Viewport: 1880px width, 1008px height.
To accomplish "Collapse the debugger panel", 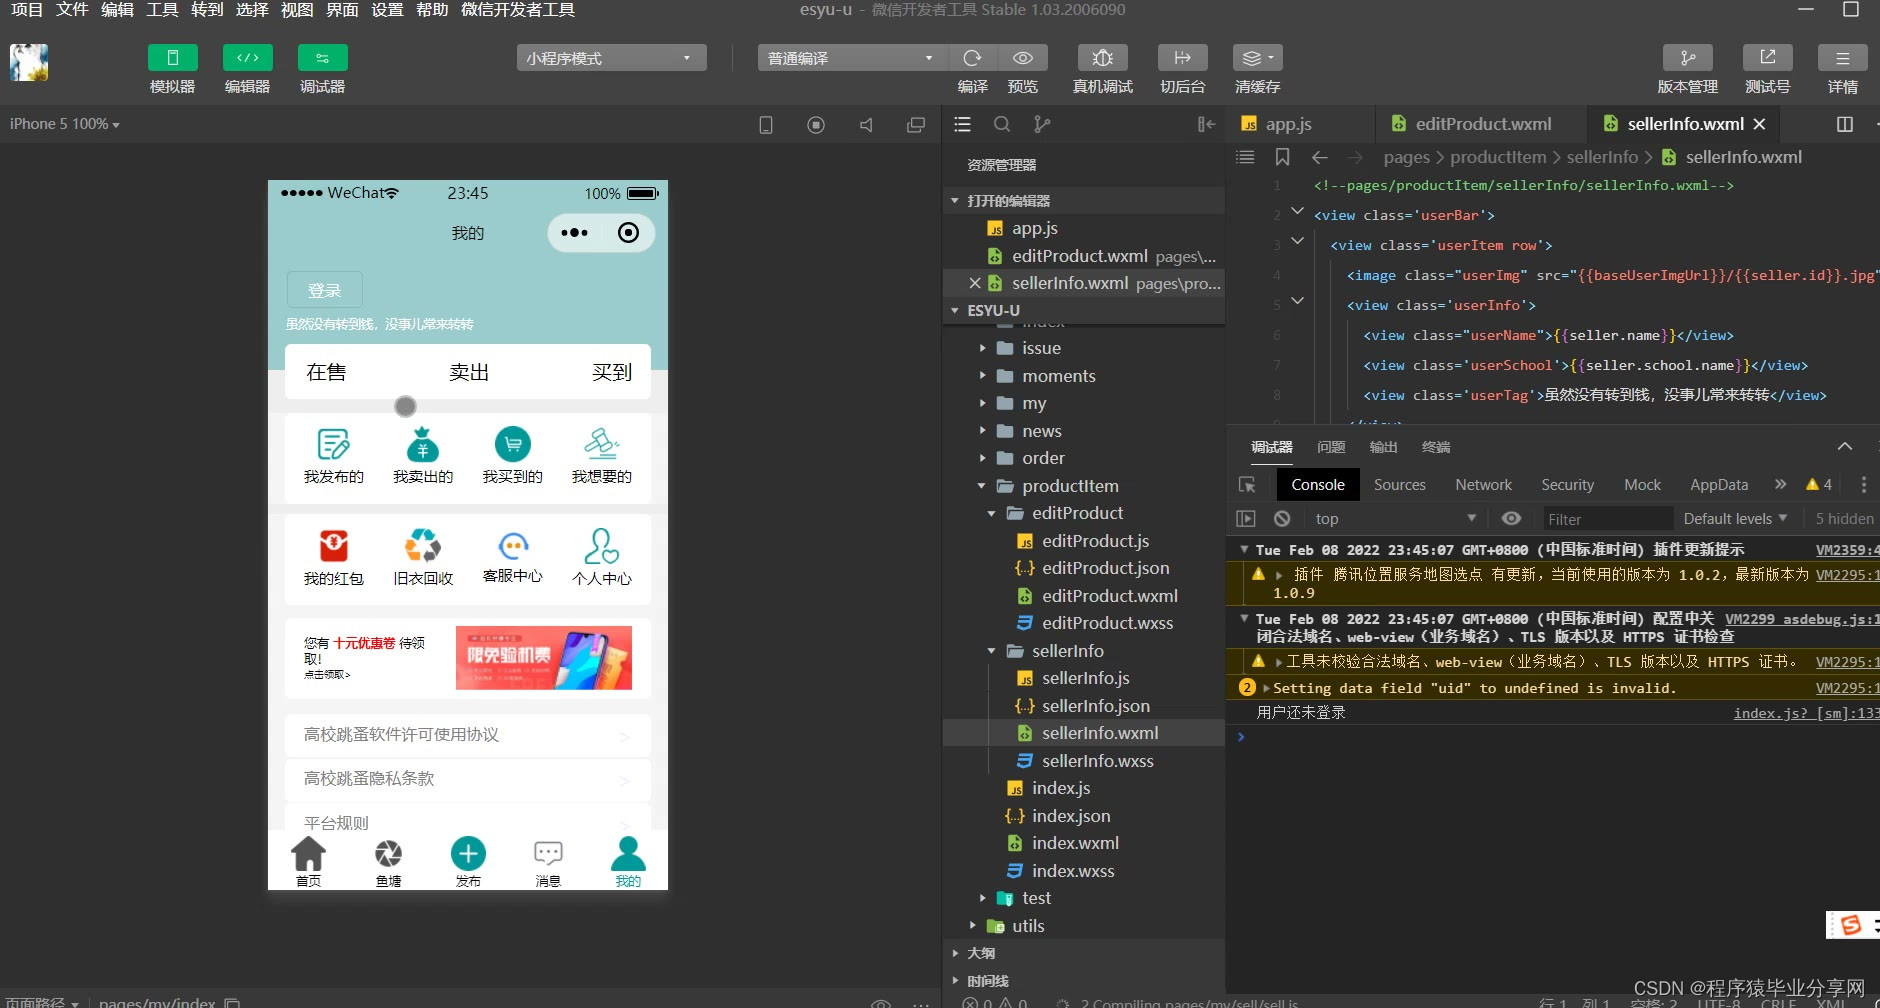I will [x=1845, y=446].
